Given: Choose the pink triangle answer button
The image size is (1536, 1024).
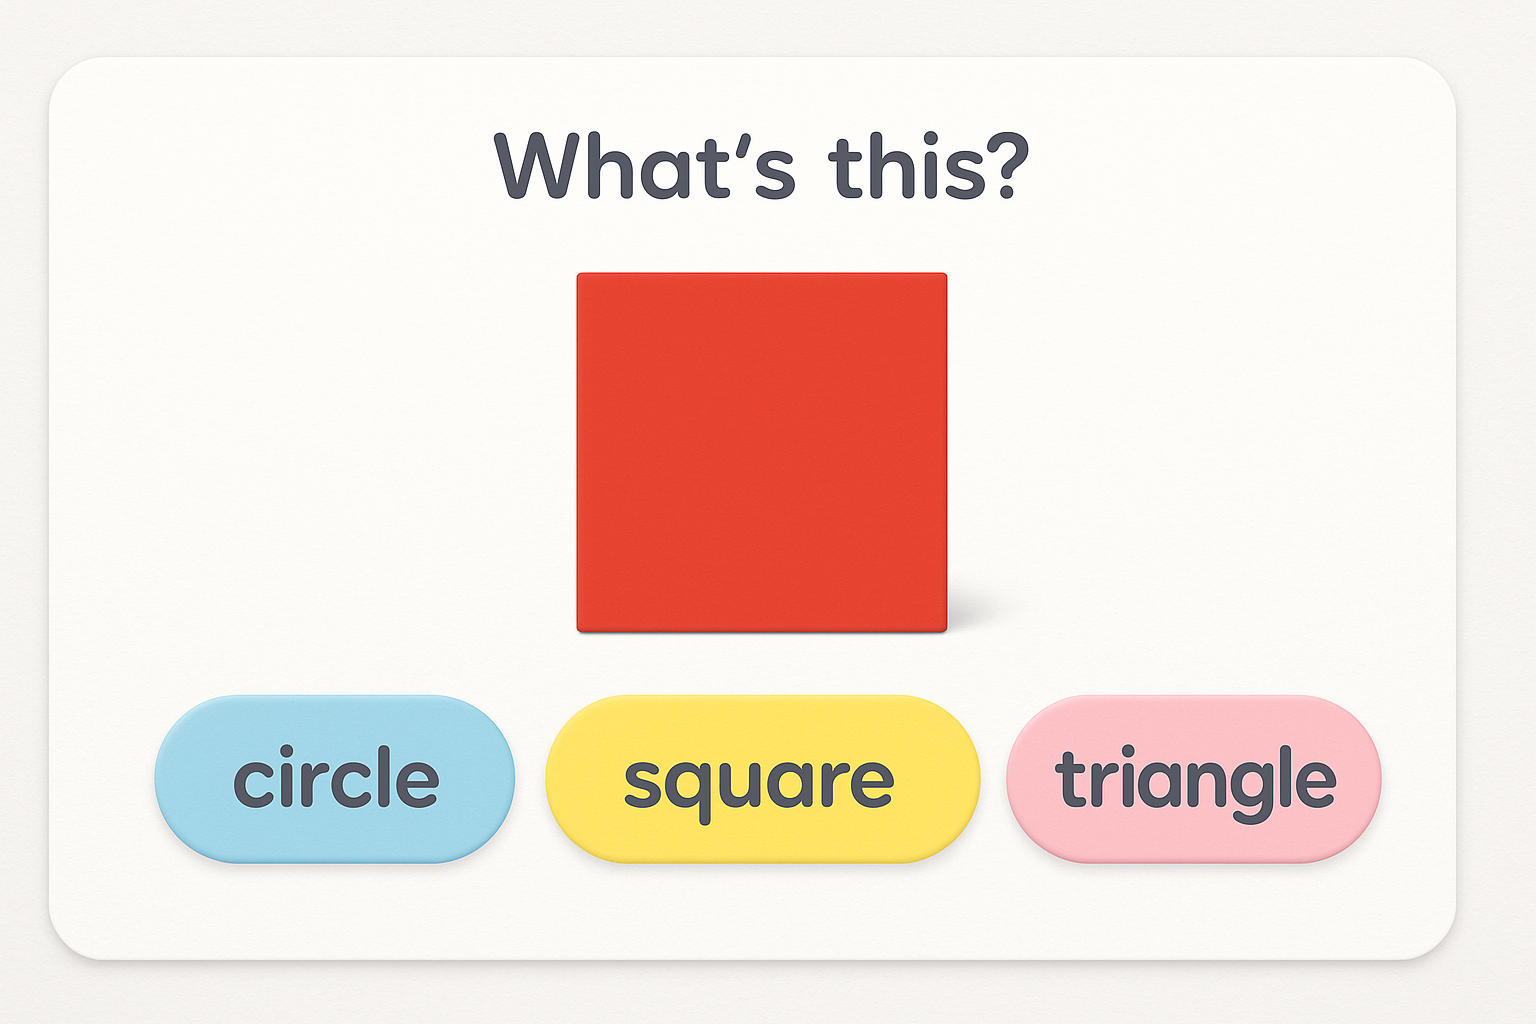Looking at the screenshot, I should click(x=1194, y=779).
